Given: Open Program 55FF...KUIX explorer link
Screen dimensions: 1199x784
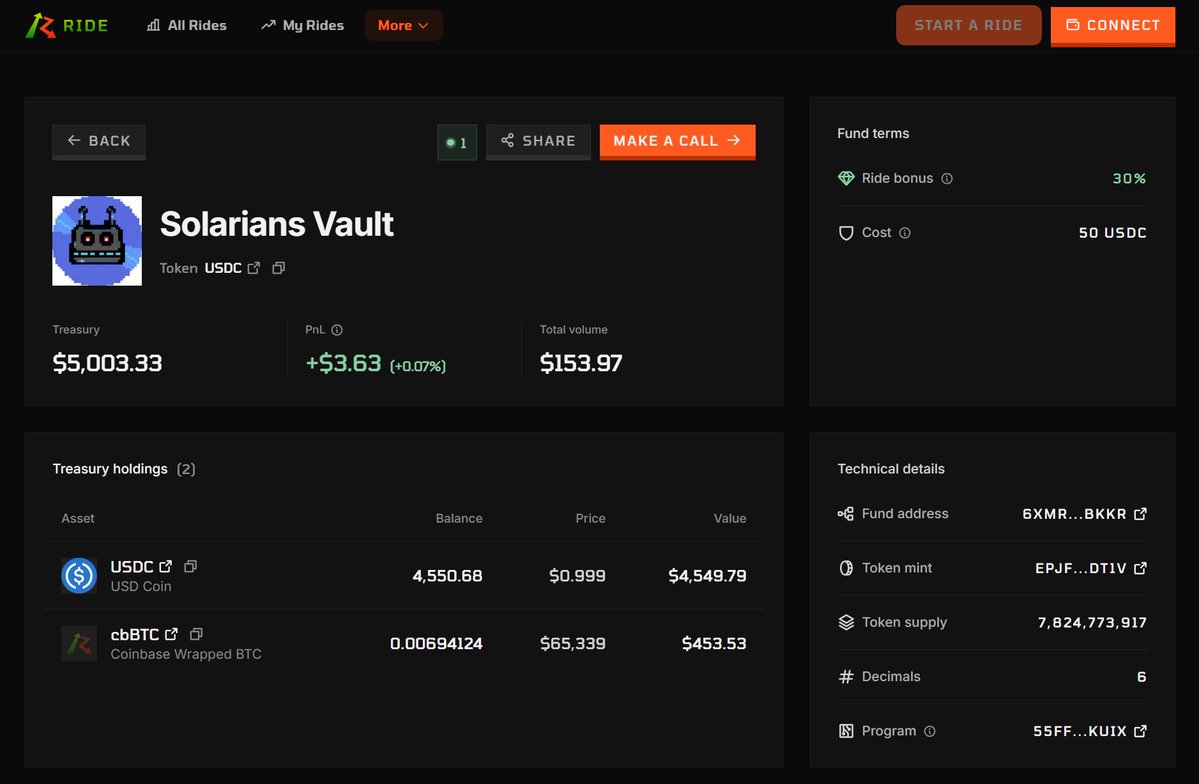Looking at the screenshot, I should pos(1140,731).
